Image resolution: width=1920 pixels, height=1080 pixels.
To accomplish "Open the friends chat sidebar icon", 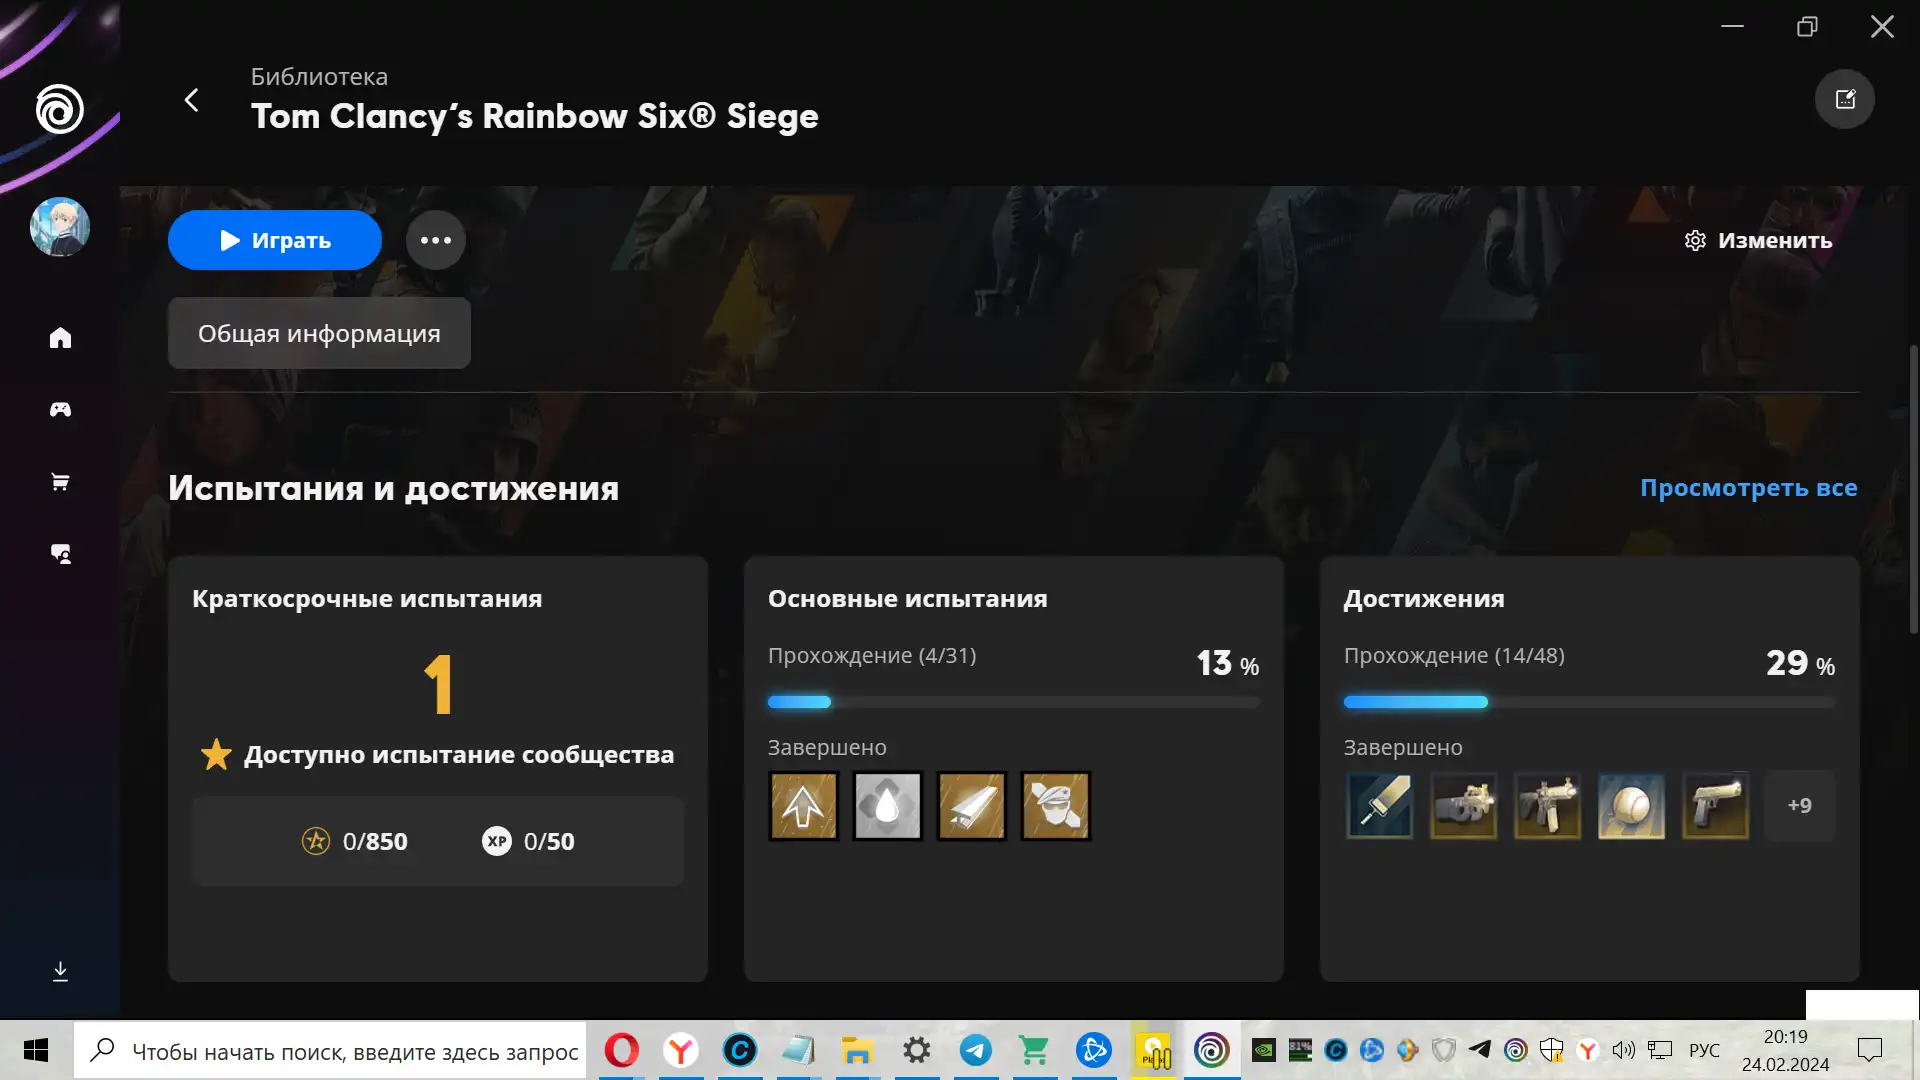I will (x=60, y=554).
